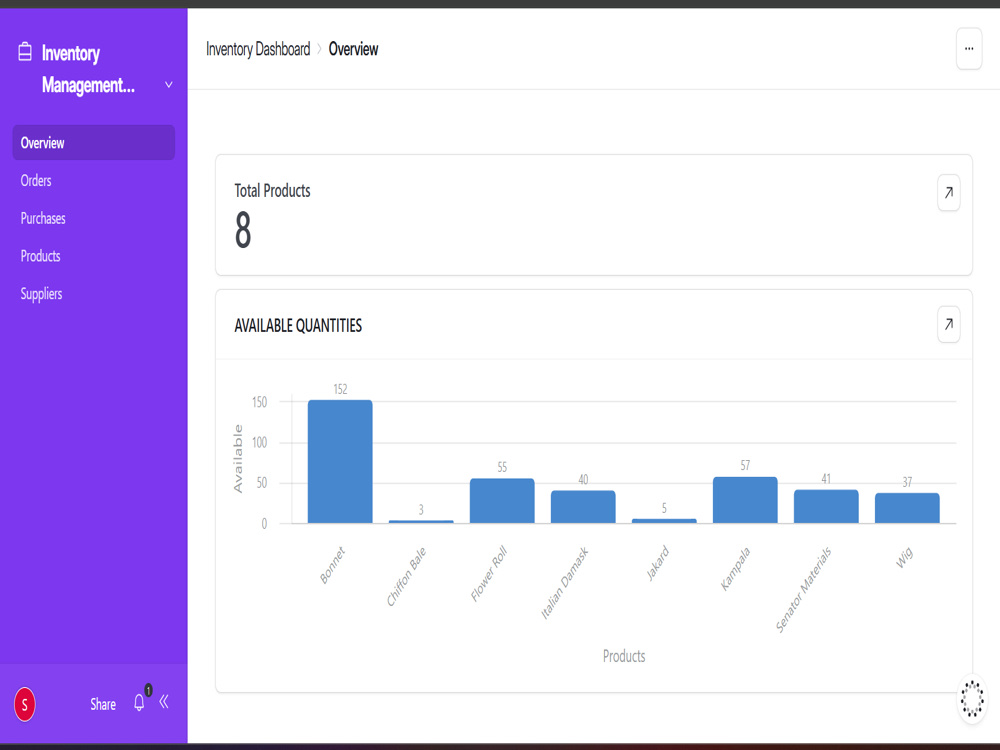Click the AVAILABLE QUANTITIES heading
This screenshot has width=1000, height=750.
[298, 326]
